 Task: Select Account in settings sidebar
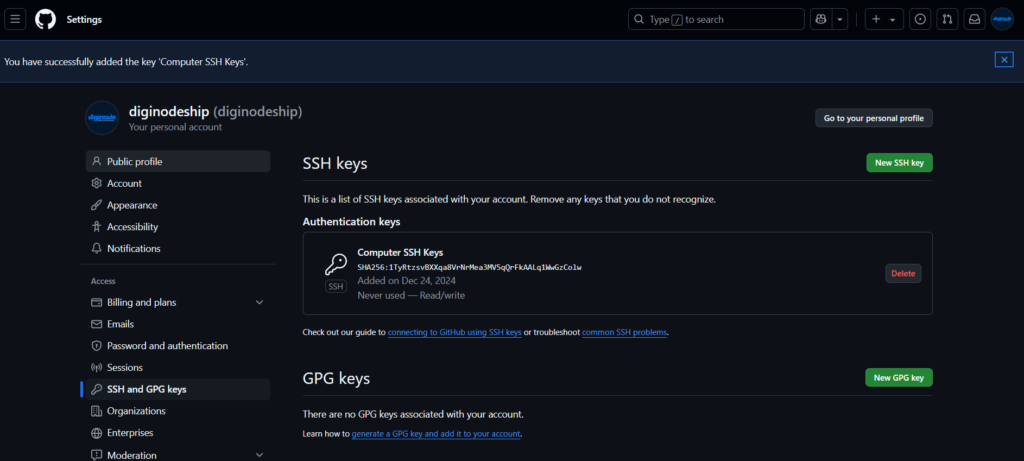(x=178, y=183)
